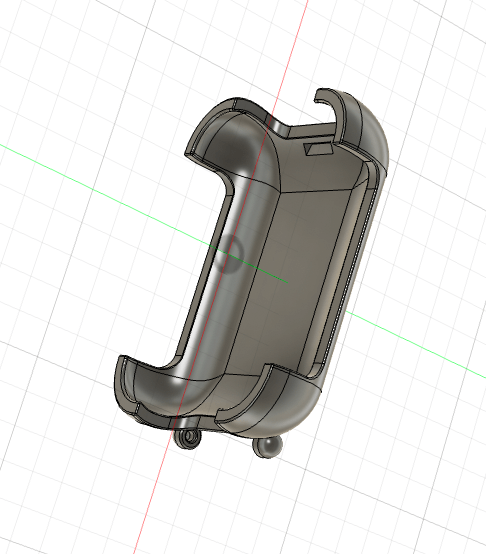Click the circular dimple on the side wall
This screenshot has height=554, width=486.
click(230, 254)
